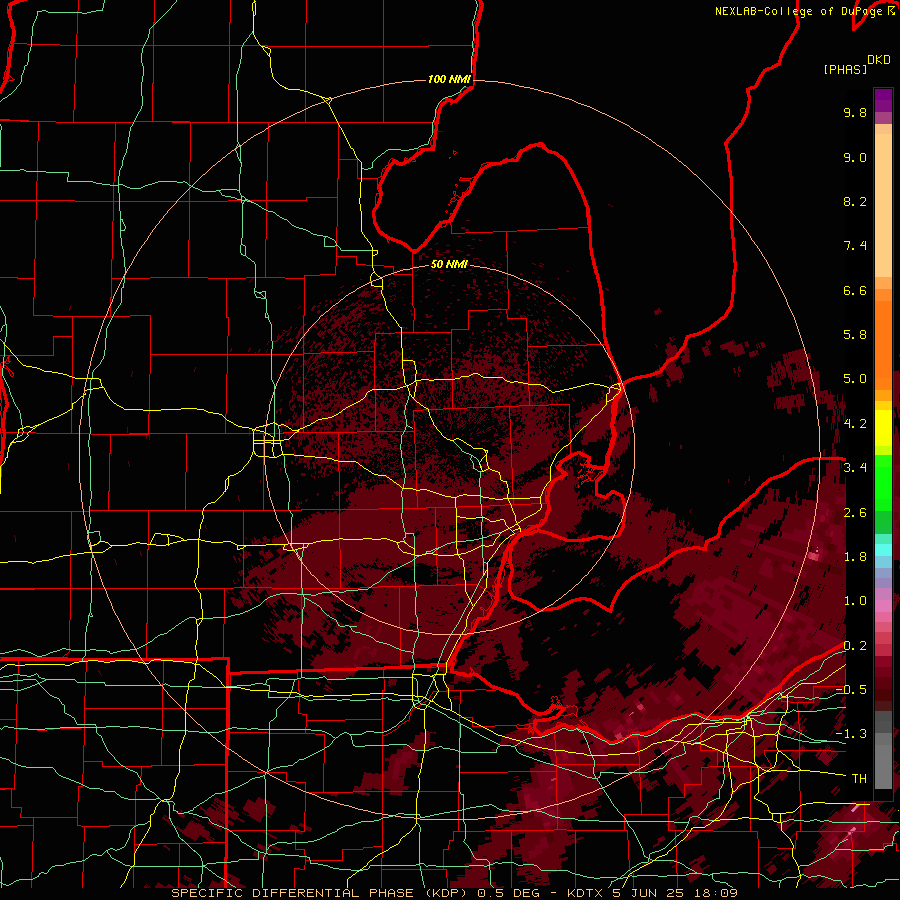This screenshot has height=900, width=900.
Task: Click the NEXLAB-College of DuPage credit text
Action: point(798,11)
